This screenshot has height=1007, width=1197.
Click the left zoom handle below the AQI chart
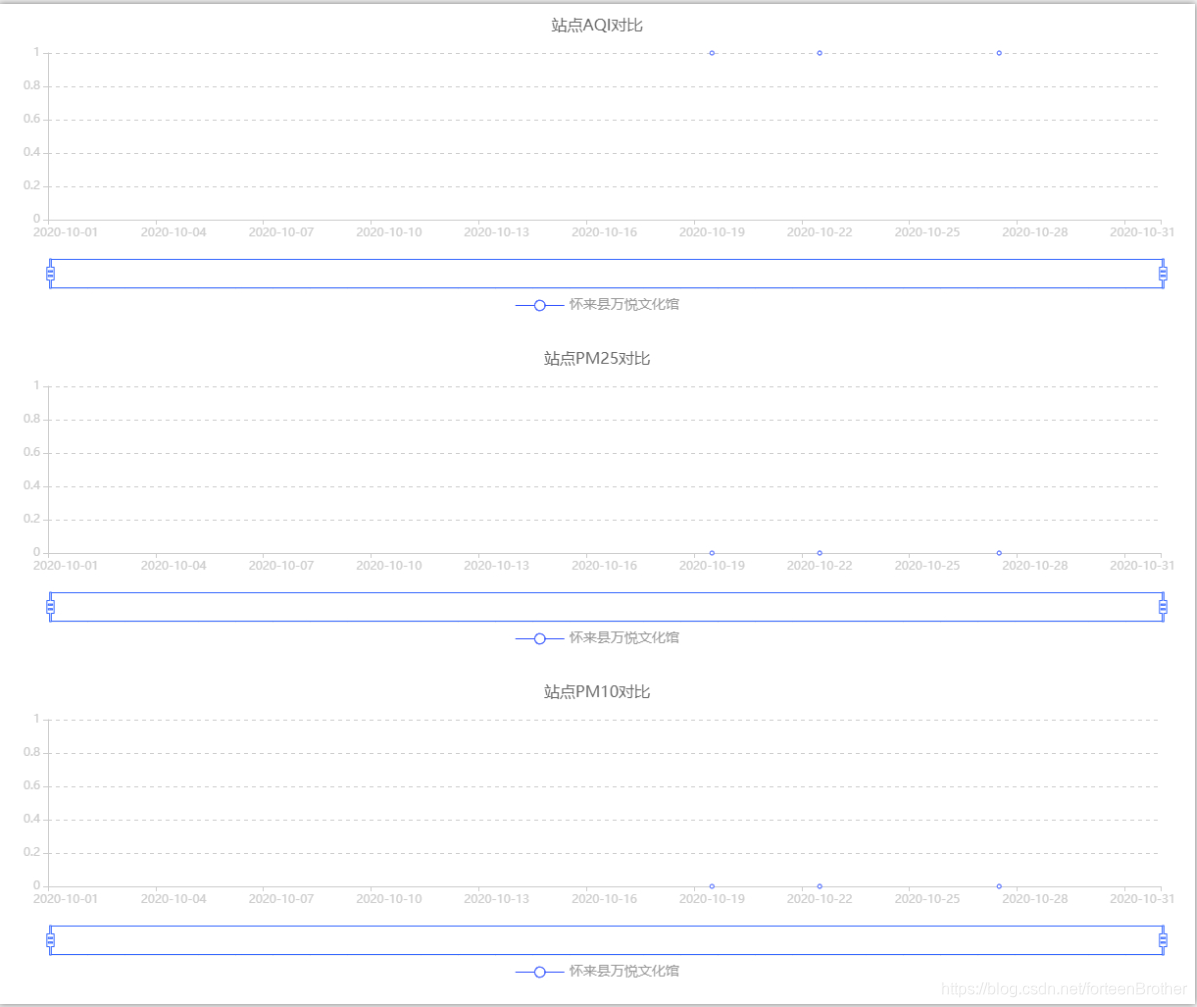pyautogui.click(x=49, y=272)
